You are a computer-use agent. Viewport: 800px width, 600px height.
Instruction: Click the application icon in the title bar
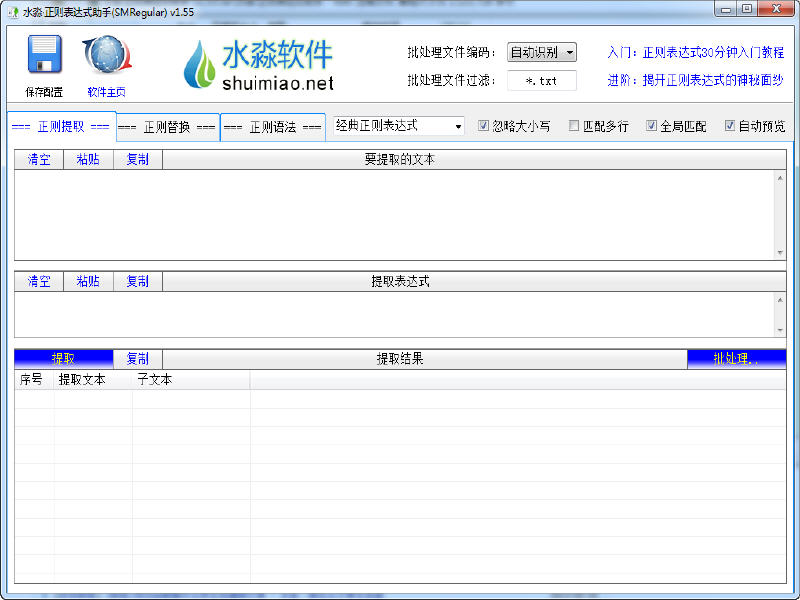12,9
